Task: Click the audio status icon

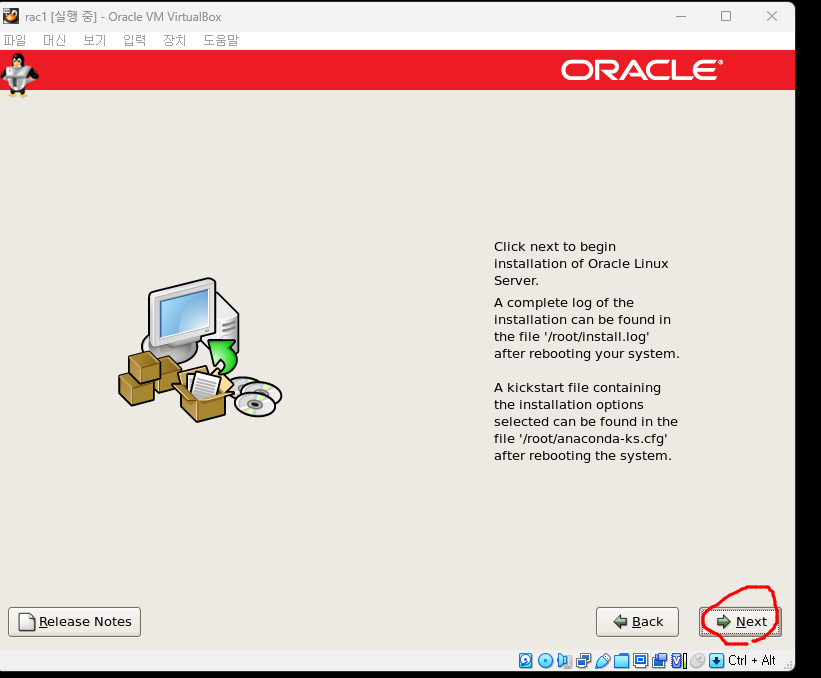Action: click(564, 661)
